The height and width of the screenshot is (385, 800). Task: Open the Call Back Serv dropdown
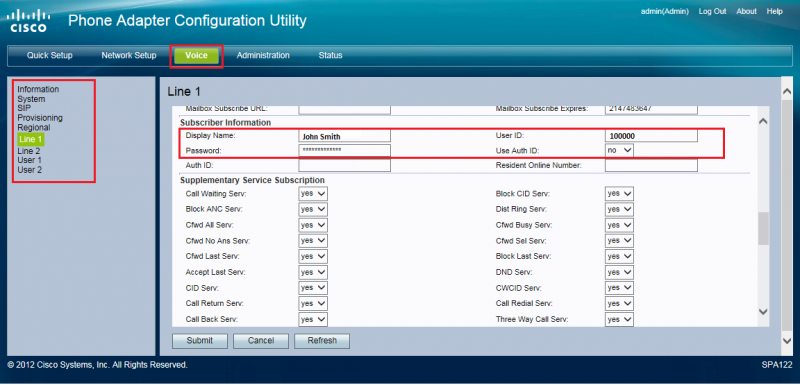click(313, 319)
